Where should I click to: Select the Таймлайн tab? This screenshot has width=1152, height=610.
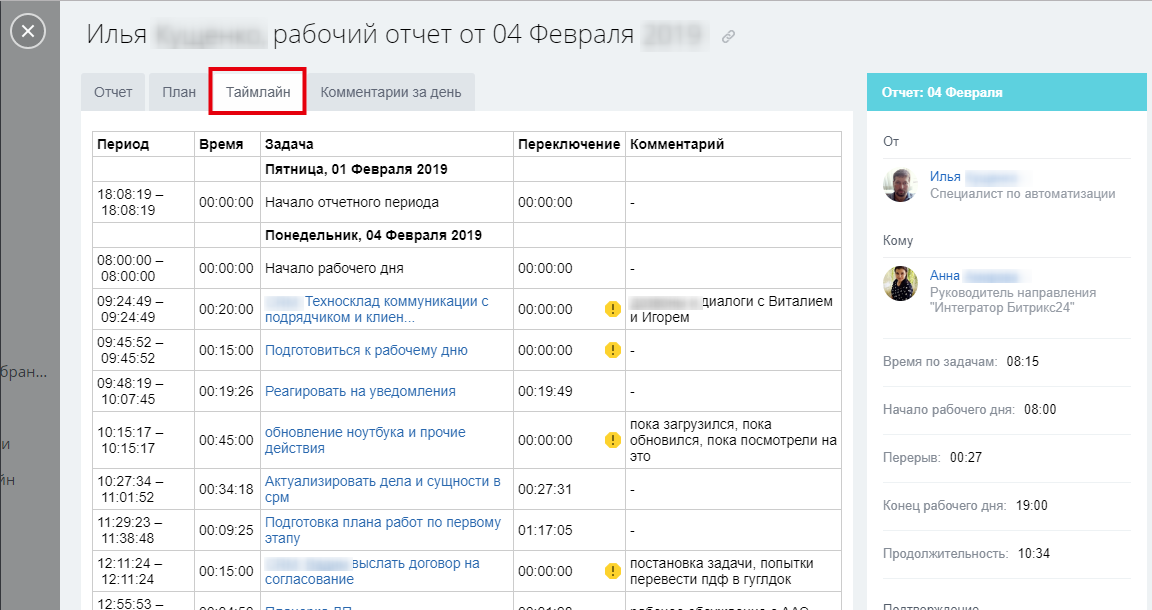coord(258,92)
